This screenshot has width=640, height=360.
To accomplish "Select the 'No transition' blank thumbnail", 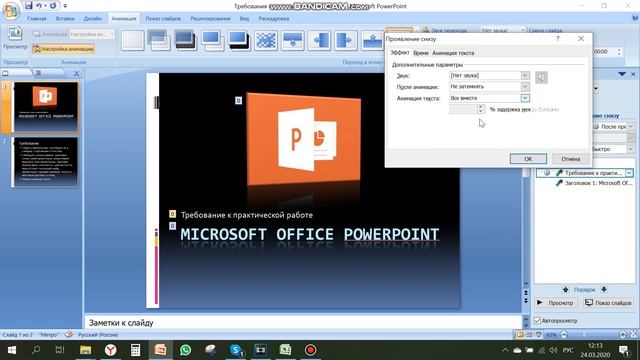I will pos(132,40).
